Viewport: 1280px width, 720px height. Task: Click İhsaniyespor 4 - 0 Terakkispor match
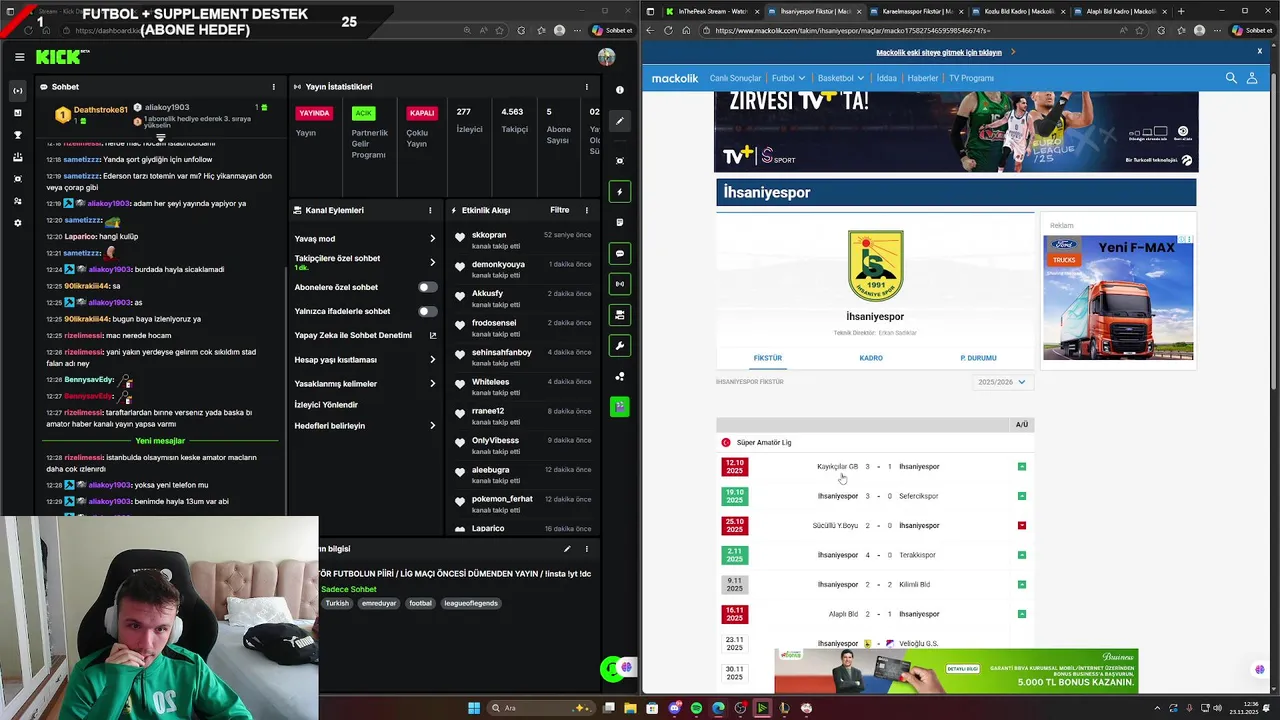tap(877, 555)
